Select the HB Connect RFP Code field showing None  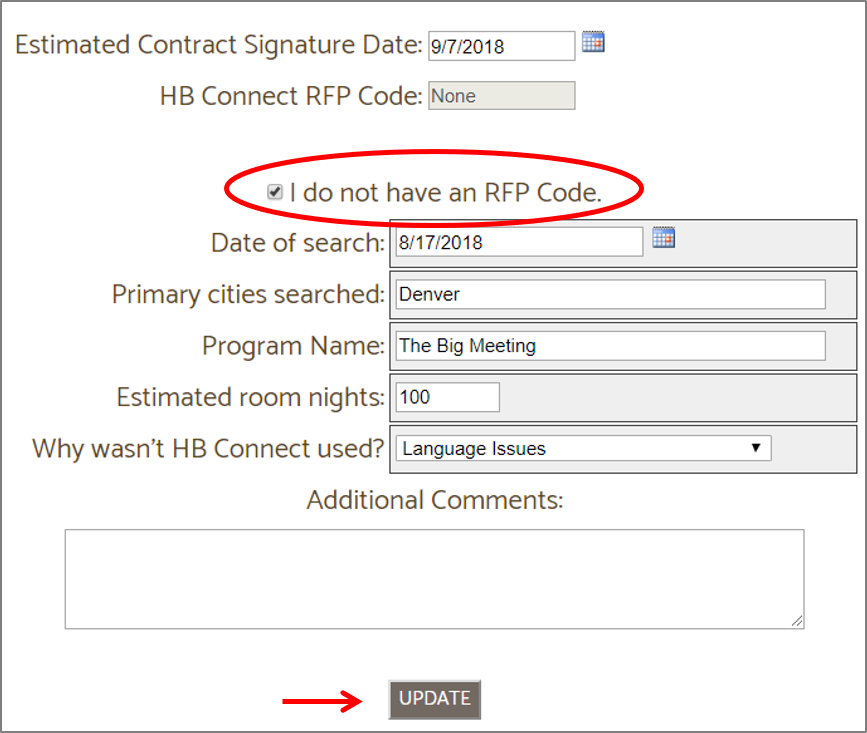pos(500,95)
